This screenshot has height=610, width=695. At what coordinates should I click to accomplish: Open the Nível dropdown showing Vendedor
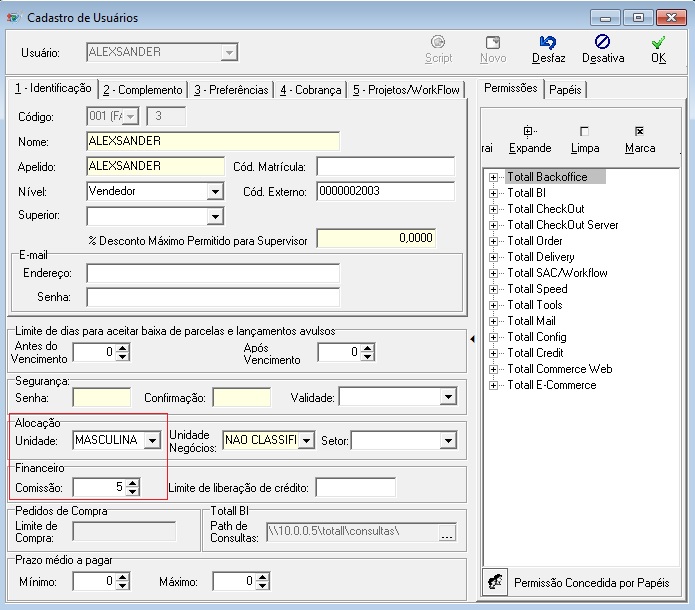click(215, 192)
